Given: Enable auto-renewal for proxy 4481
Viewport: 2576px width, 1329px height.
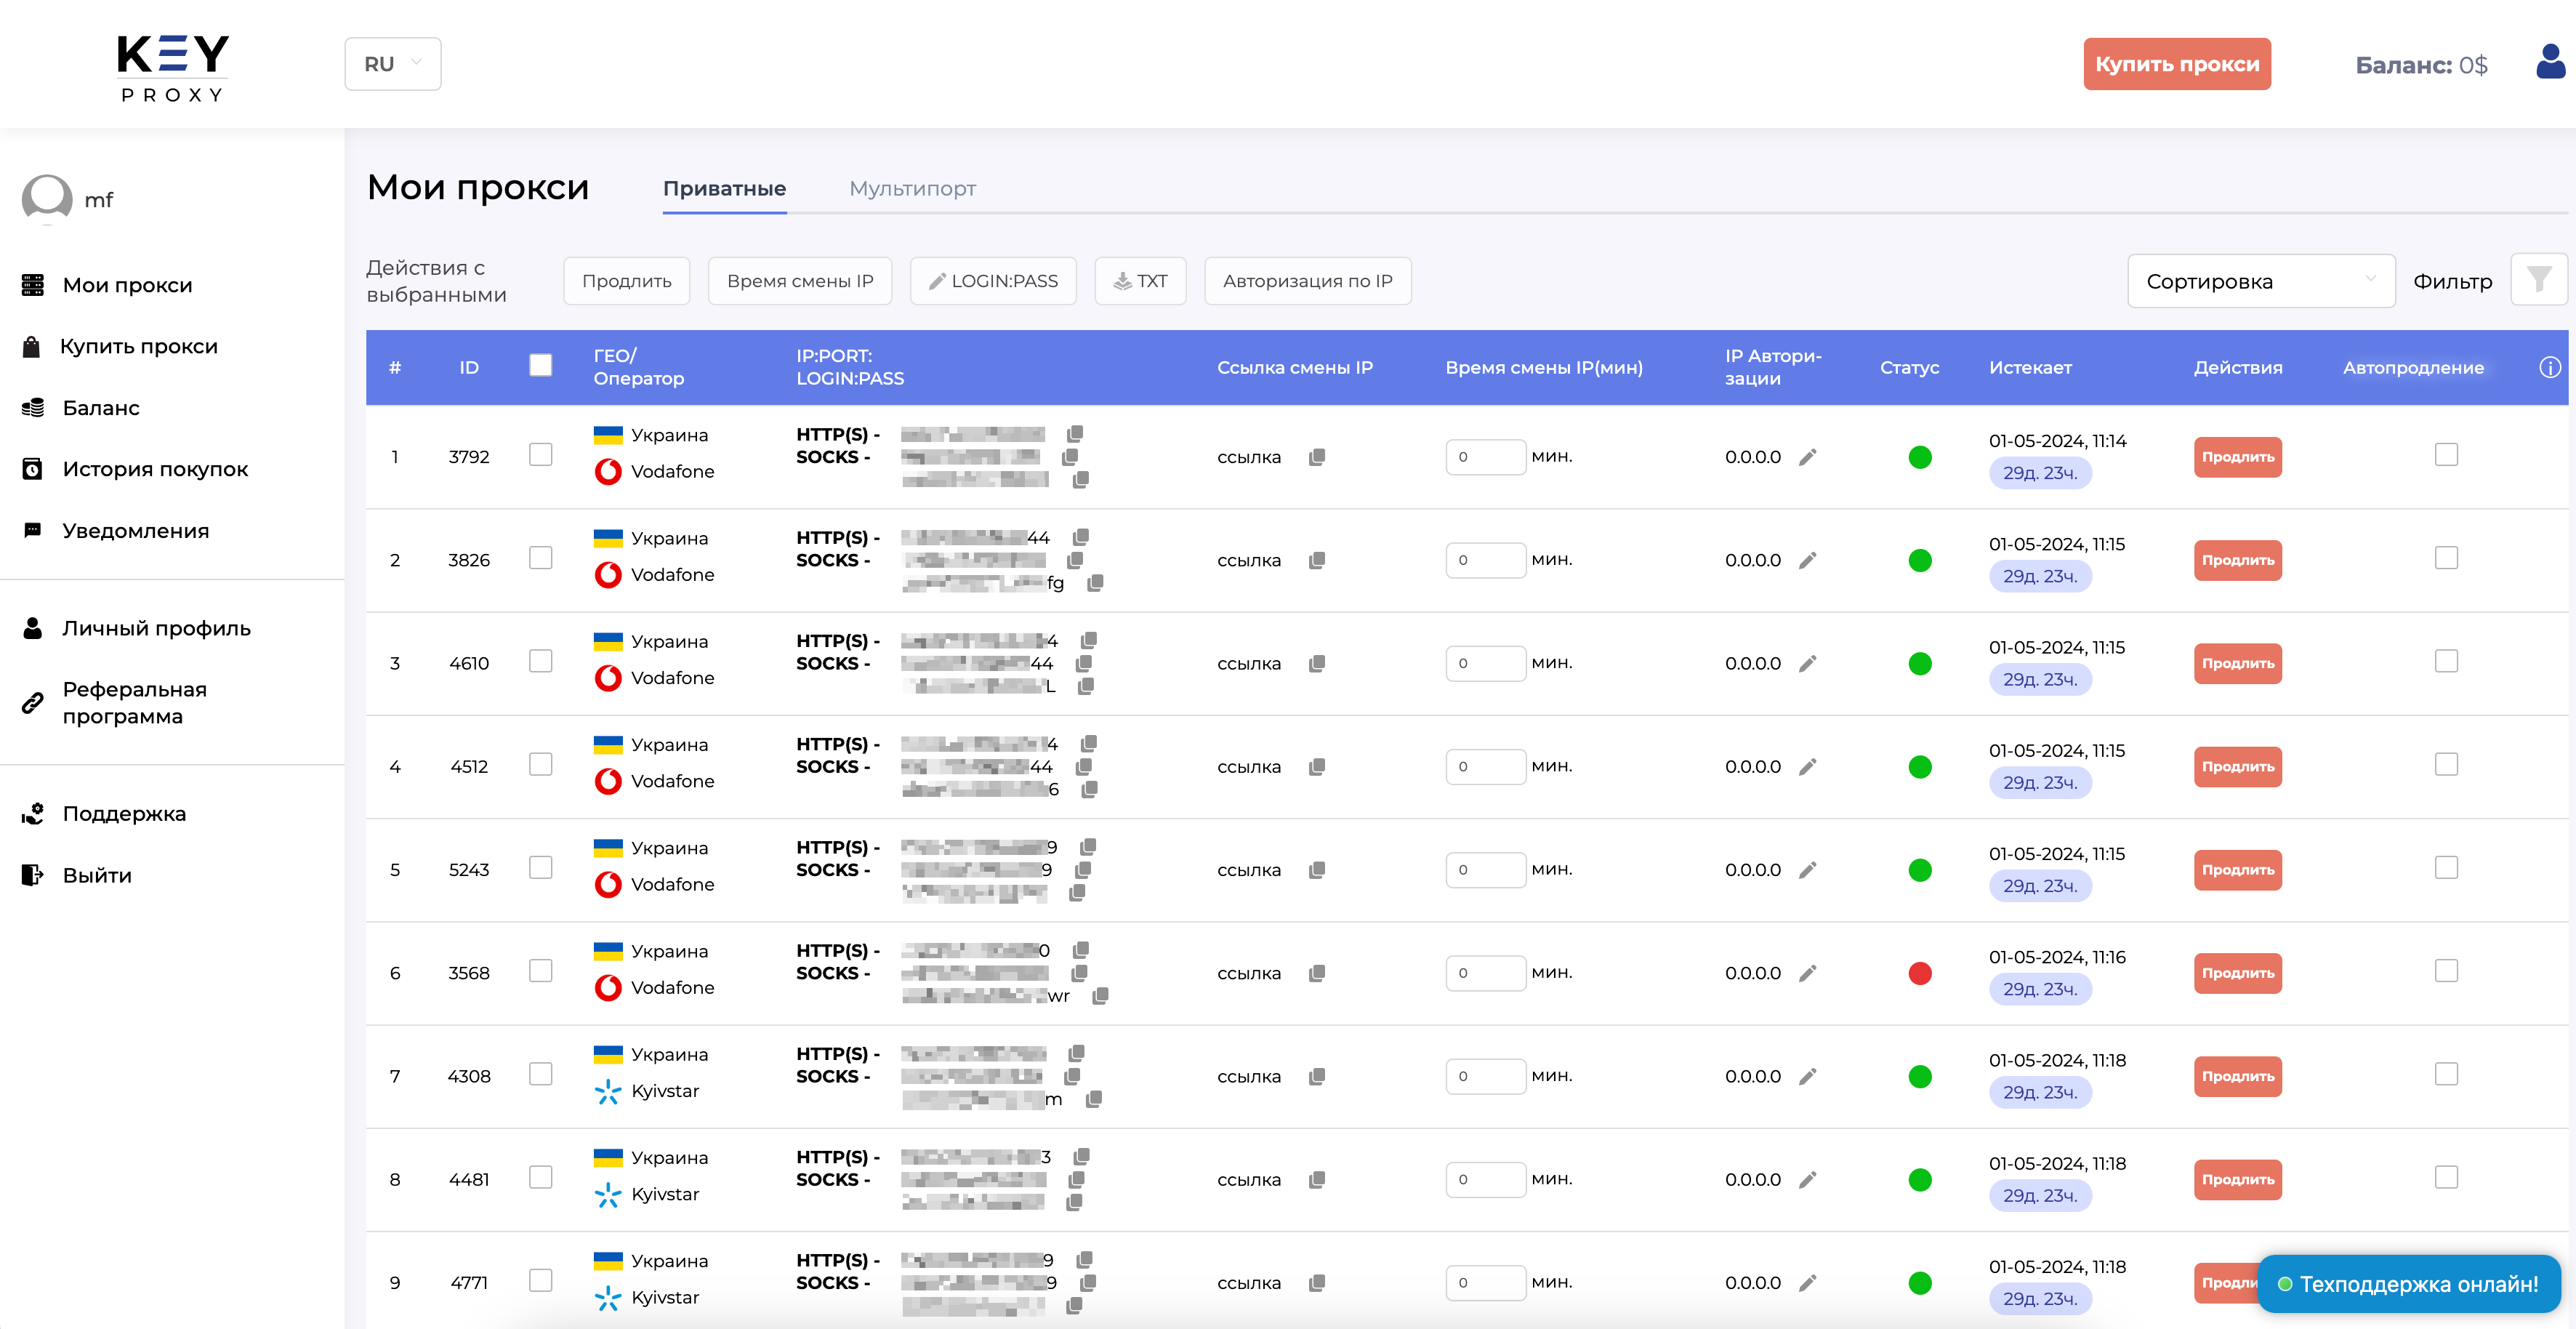Looking at the screenshot, I should click(2446, 1178).
